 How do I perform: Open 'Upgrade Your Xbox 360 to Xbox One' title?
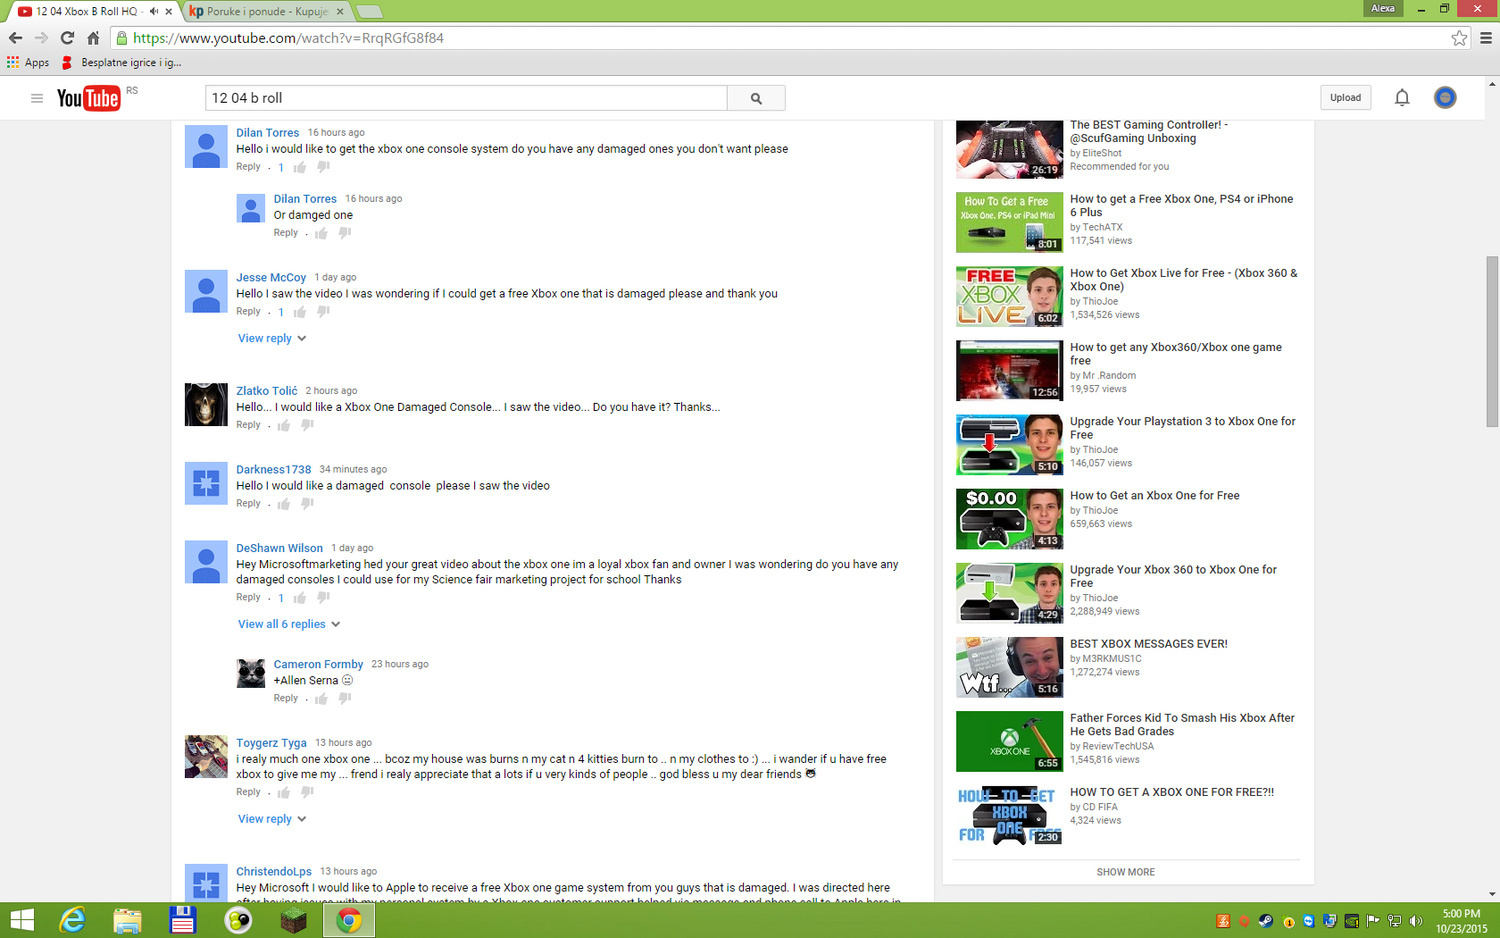[x=1173, y=576]
